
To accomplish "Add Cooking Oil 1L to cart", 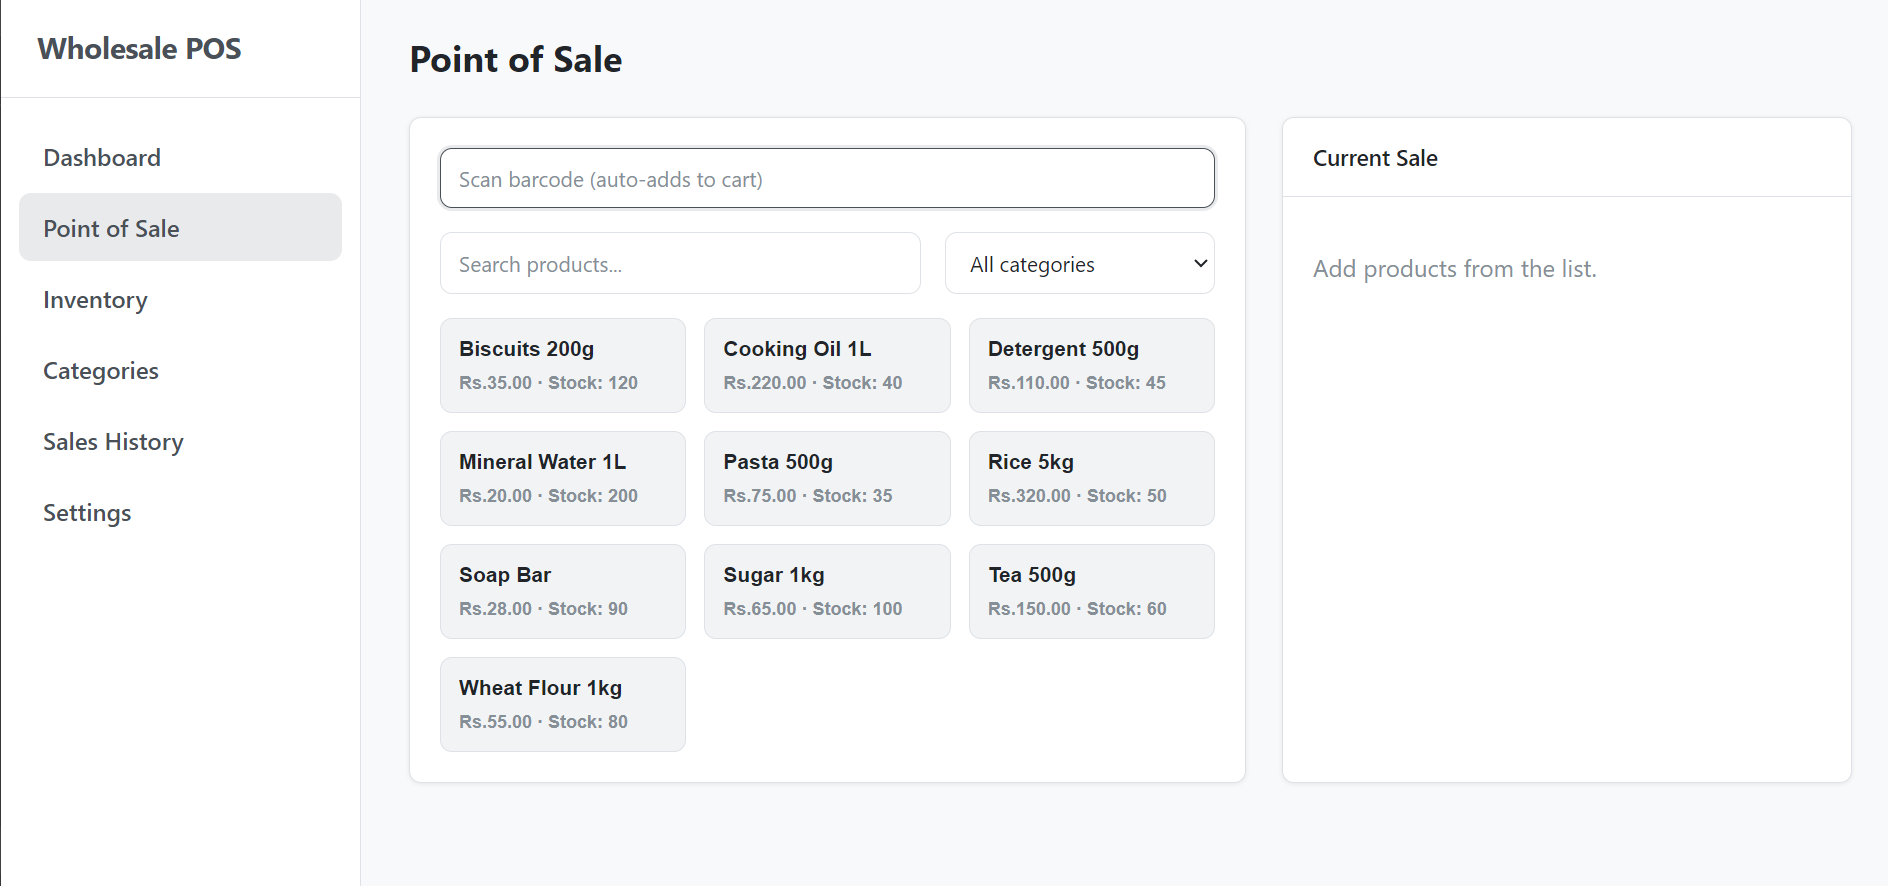I will pos(827,366).
